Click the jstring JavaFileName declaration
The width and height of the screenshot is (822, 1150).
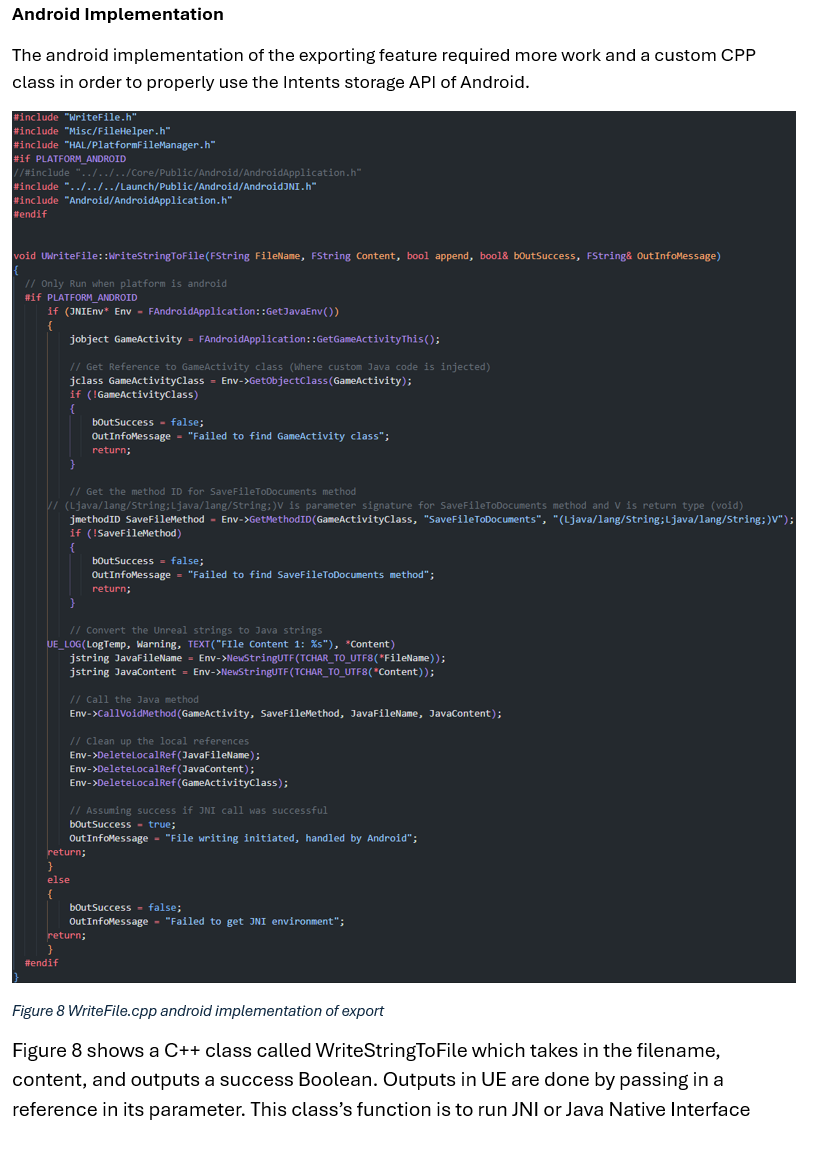(257, 658)
